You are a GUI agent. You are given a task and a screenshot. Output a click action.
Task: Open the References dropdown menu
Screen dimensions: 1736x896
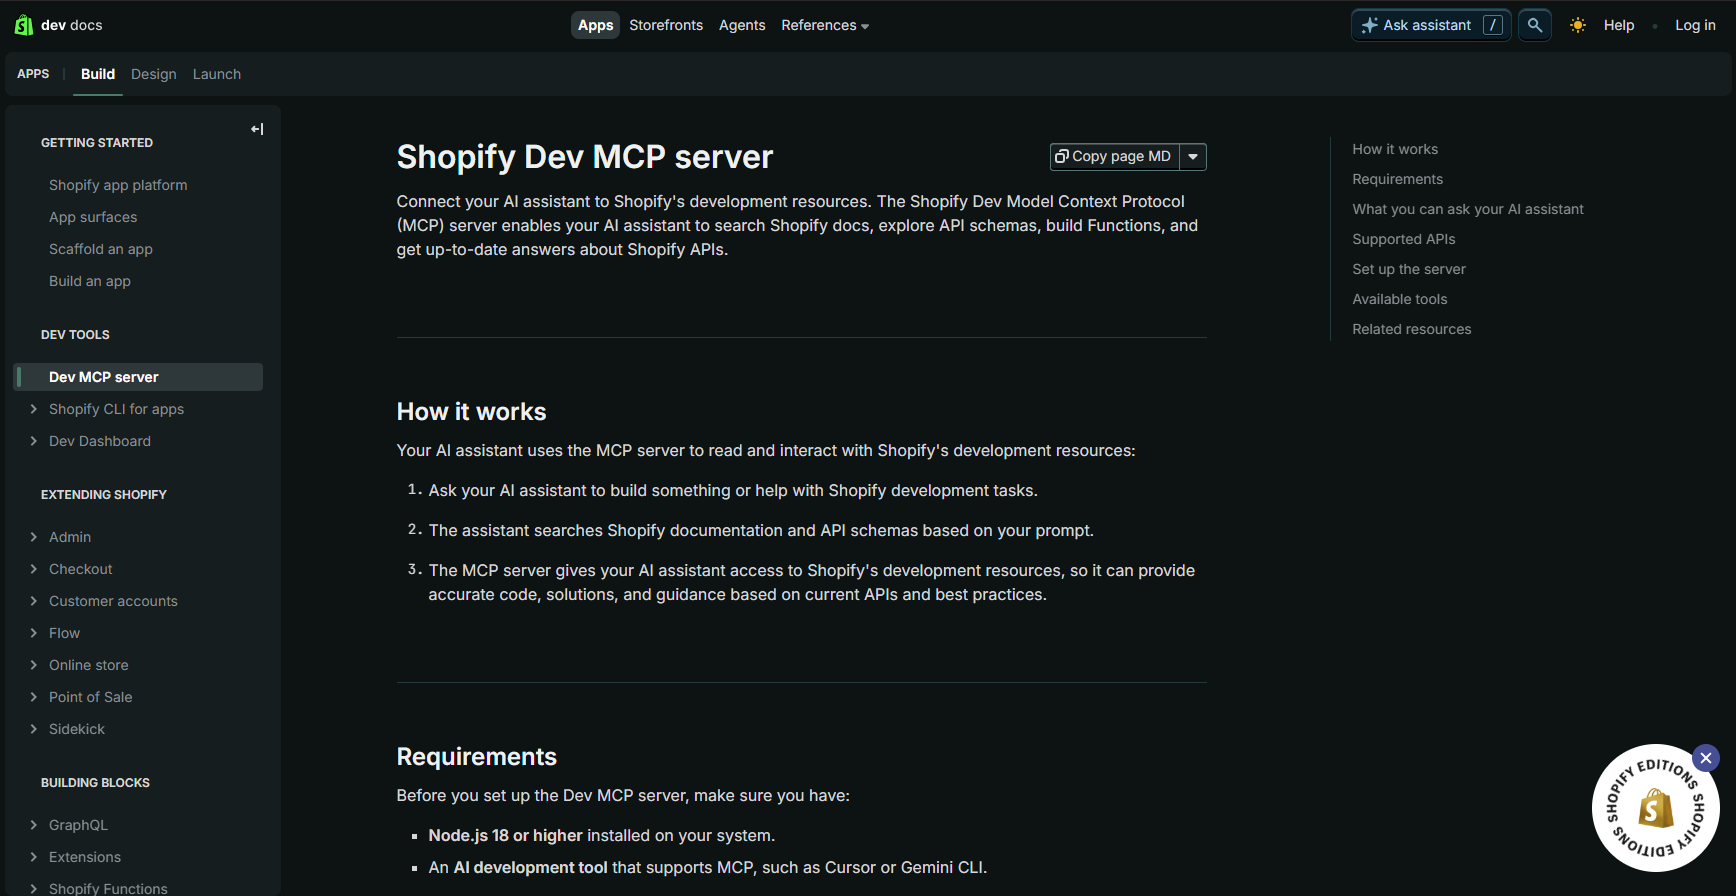tap(824, 25)
